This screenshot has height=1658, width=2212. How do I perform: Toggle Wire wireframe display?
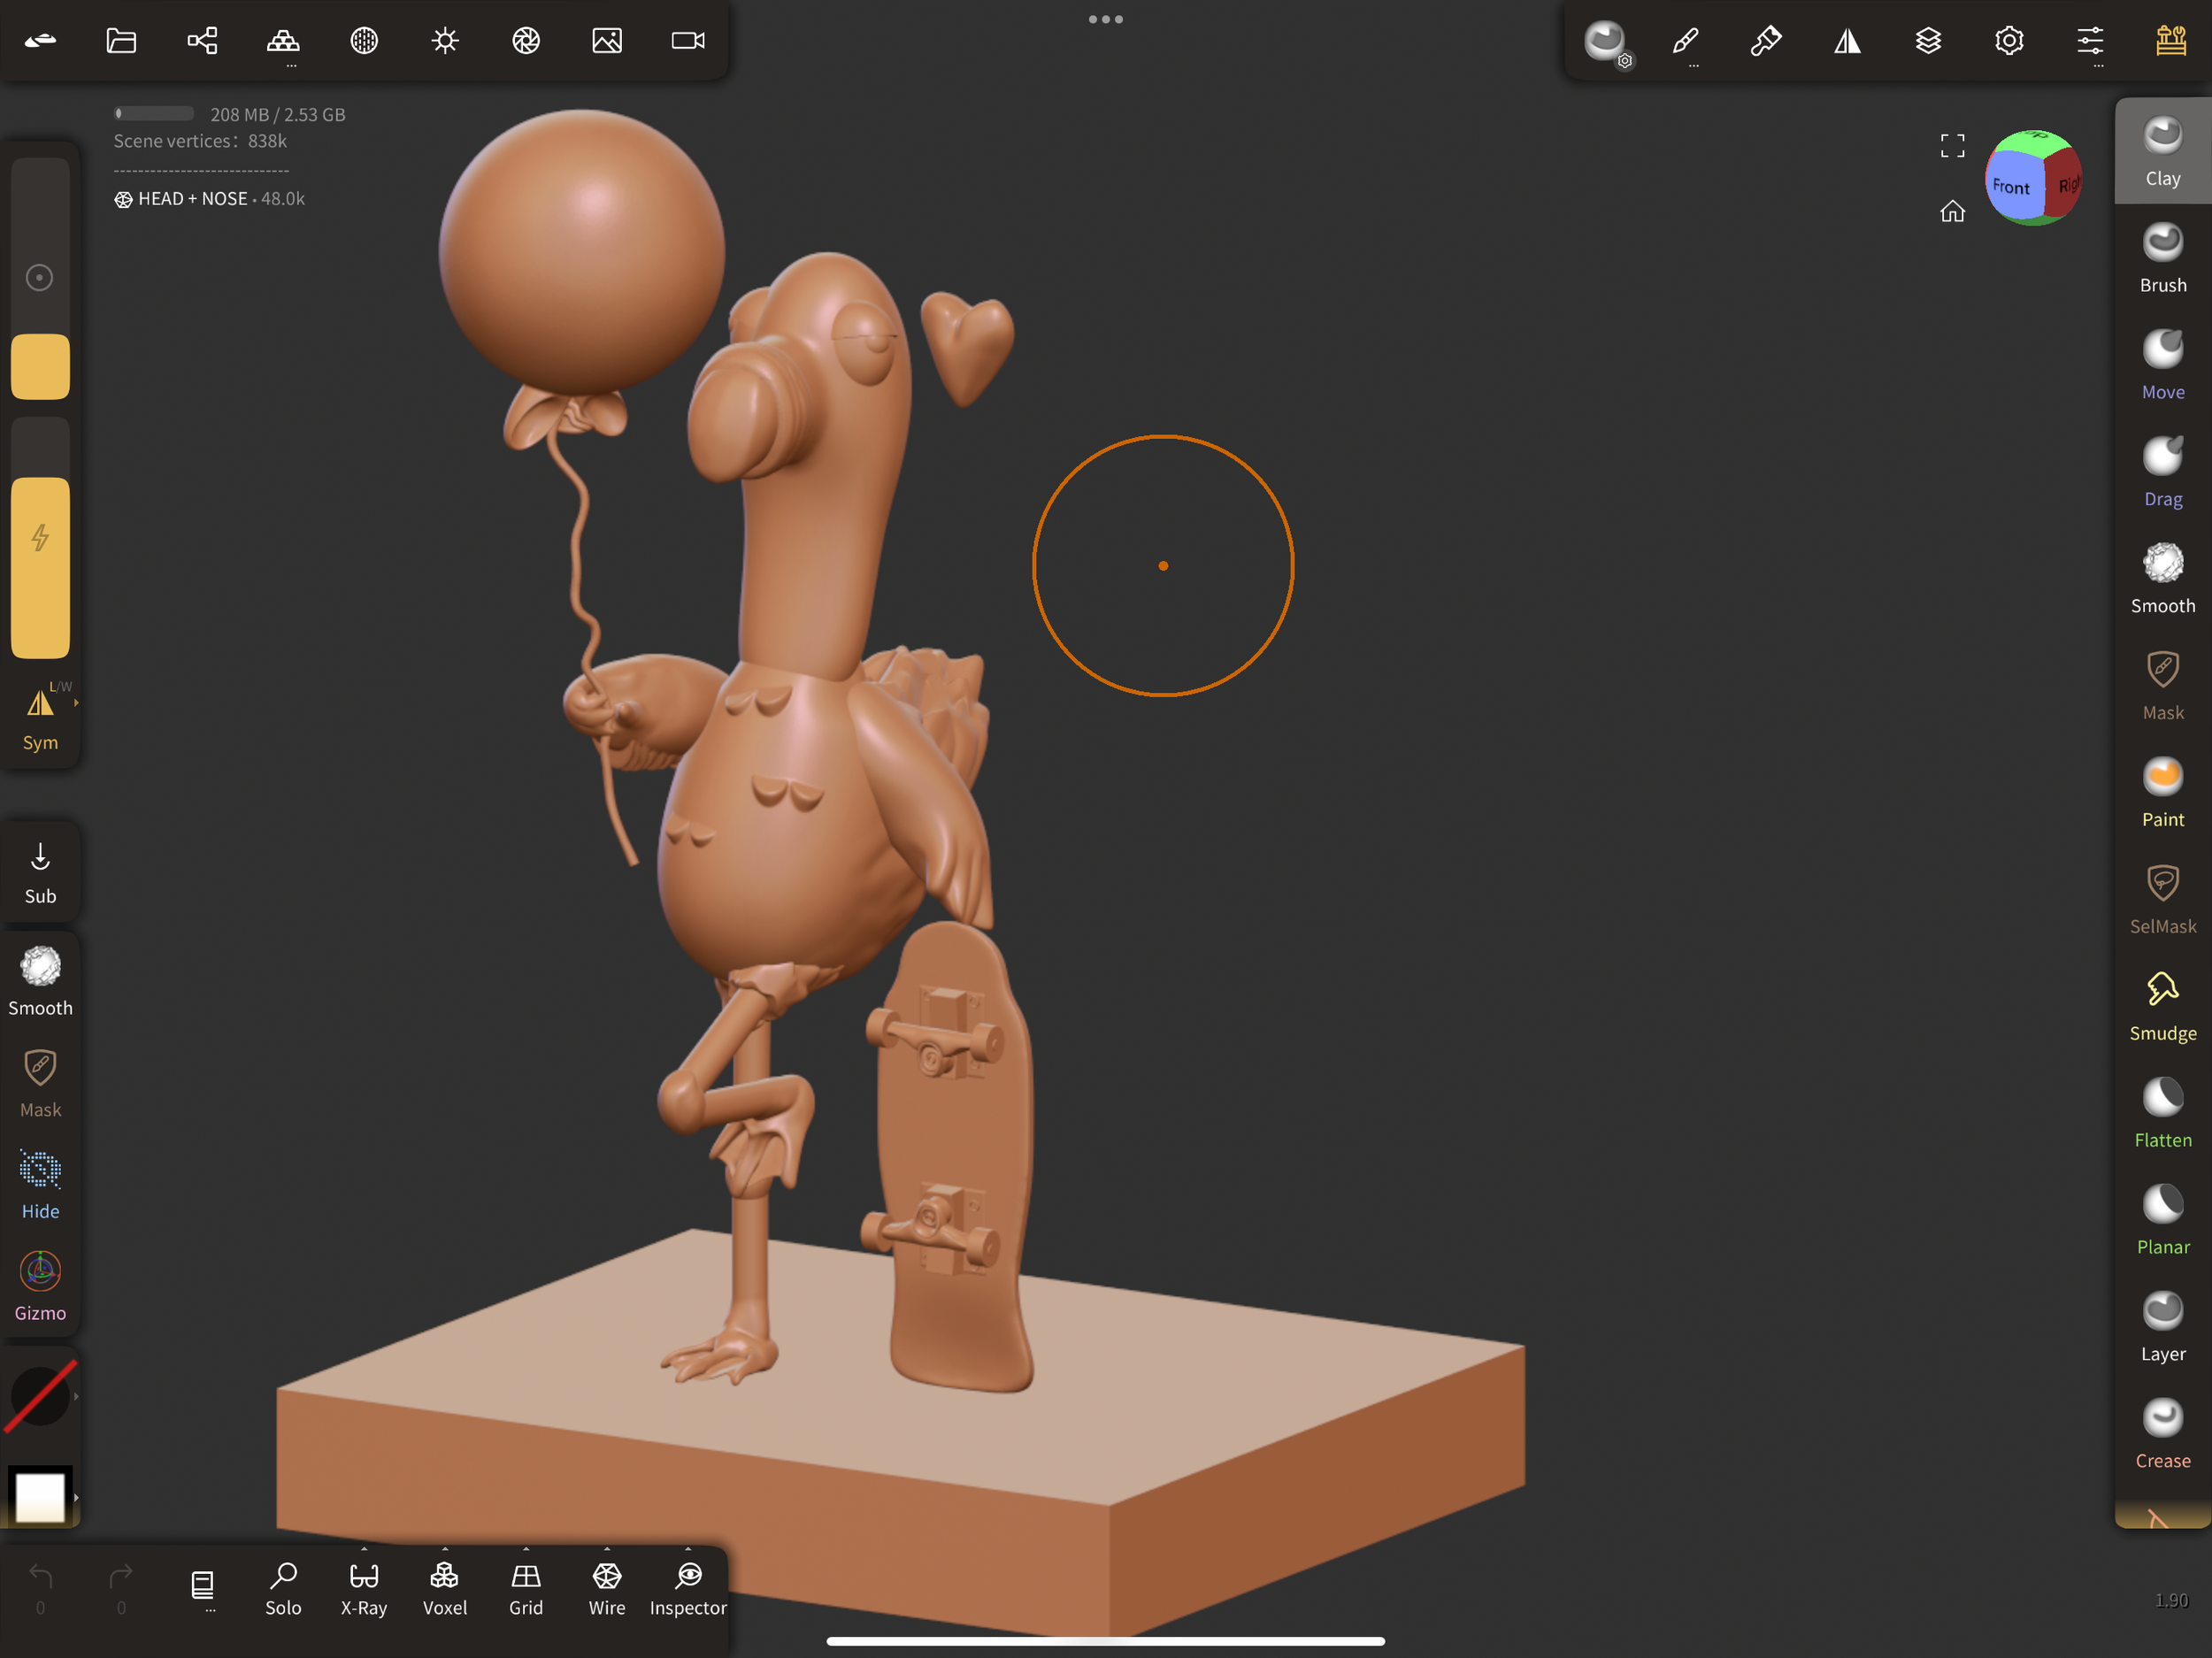(606, 1588)
